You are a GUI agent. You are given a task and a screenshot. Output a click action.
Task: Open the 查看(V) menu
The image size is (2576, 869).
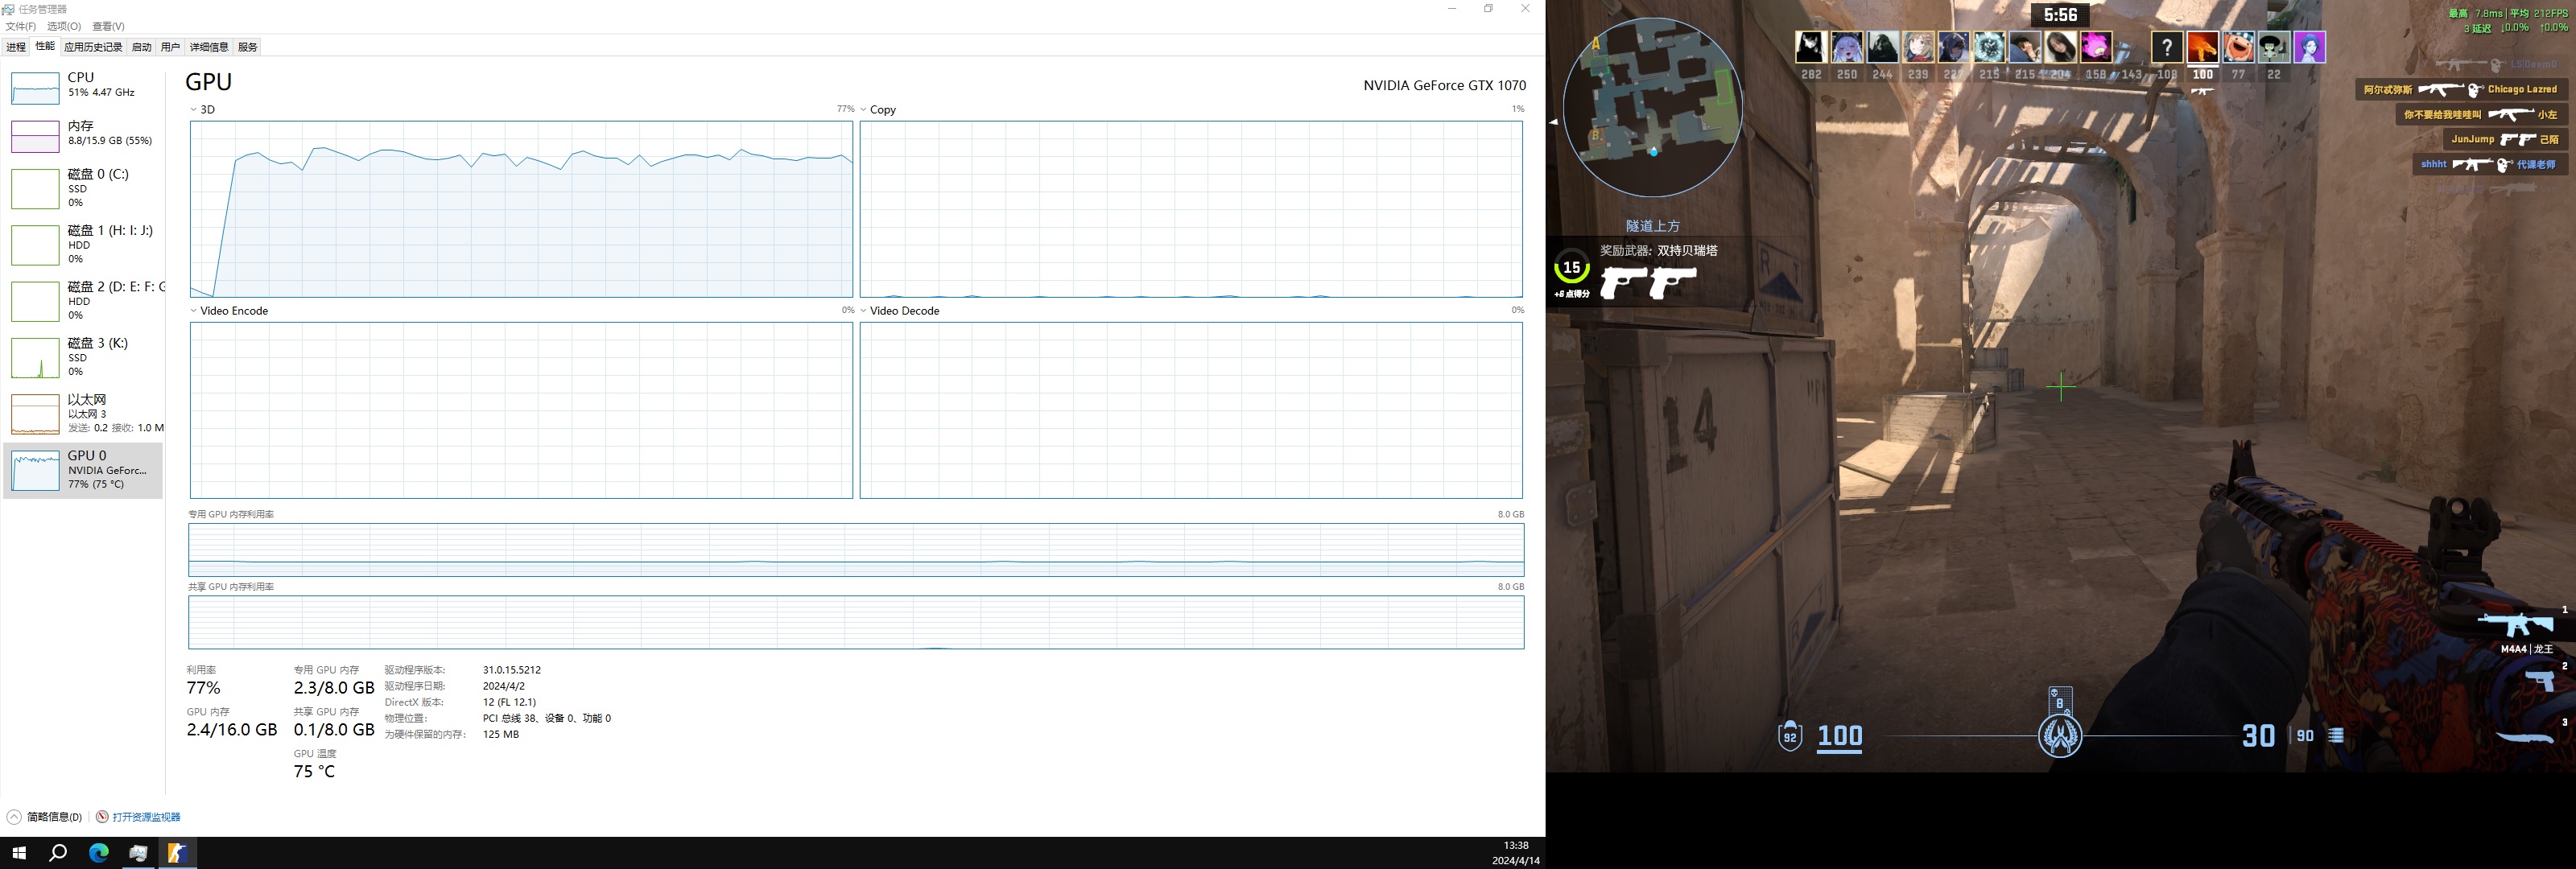coord(108,26)
